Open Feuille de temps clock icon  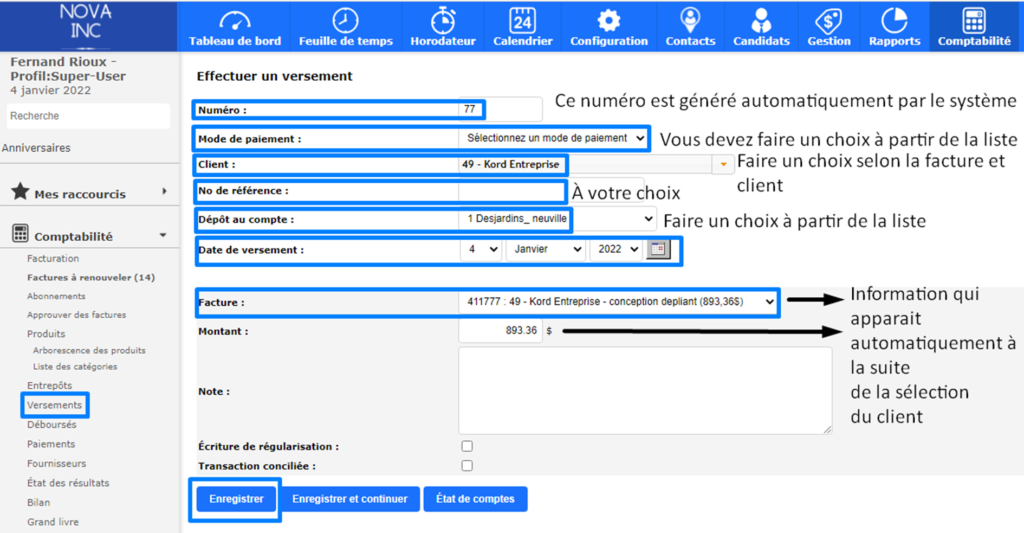(x=345, y=20)
